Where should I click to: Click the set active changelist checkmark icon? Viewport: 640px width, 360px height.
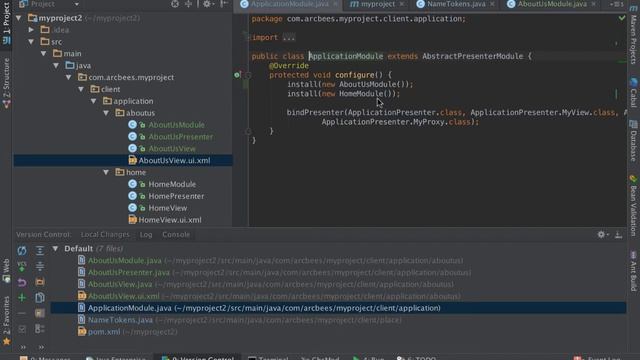tap(22, 329)
